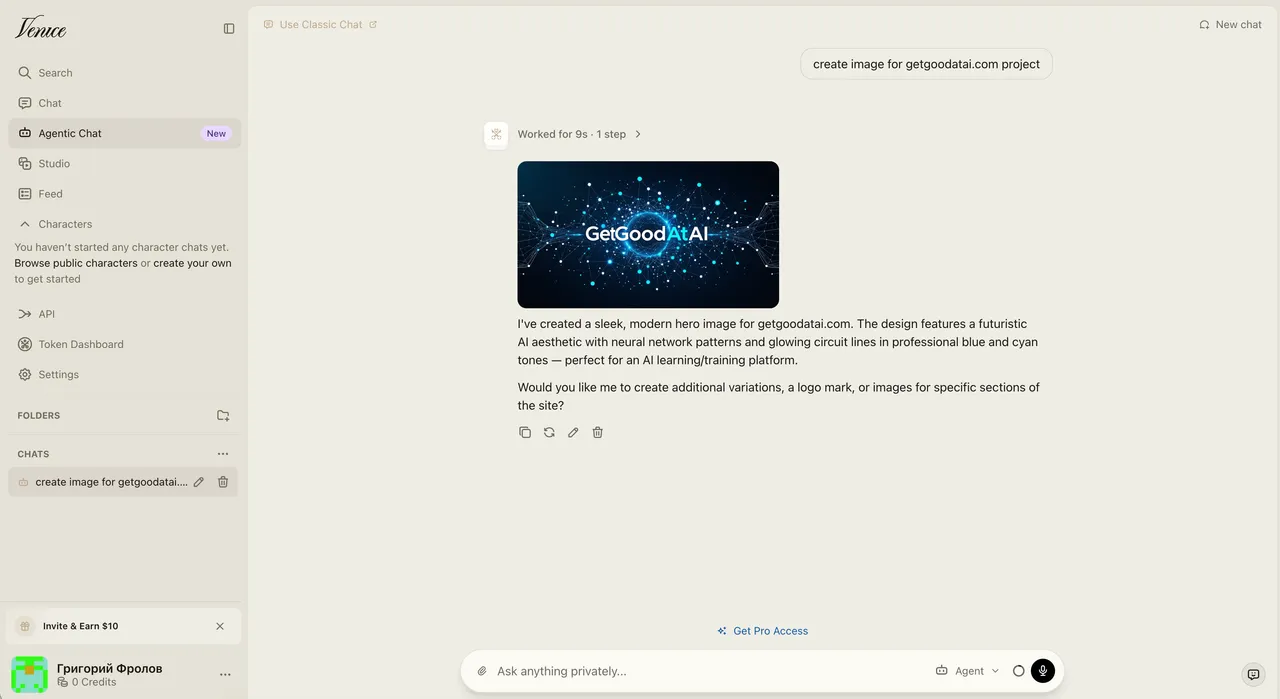Open the Token Dashboard
Image resolution: width=1280 pixels, height=699 pixels.
point(125,344)
